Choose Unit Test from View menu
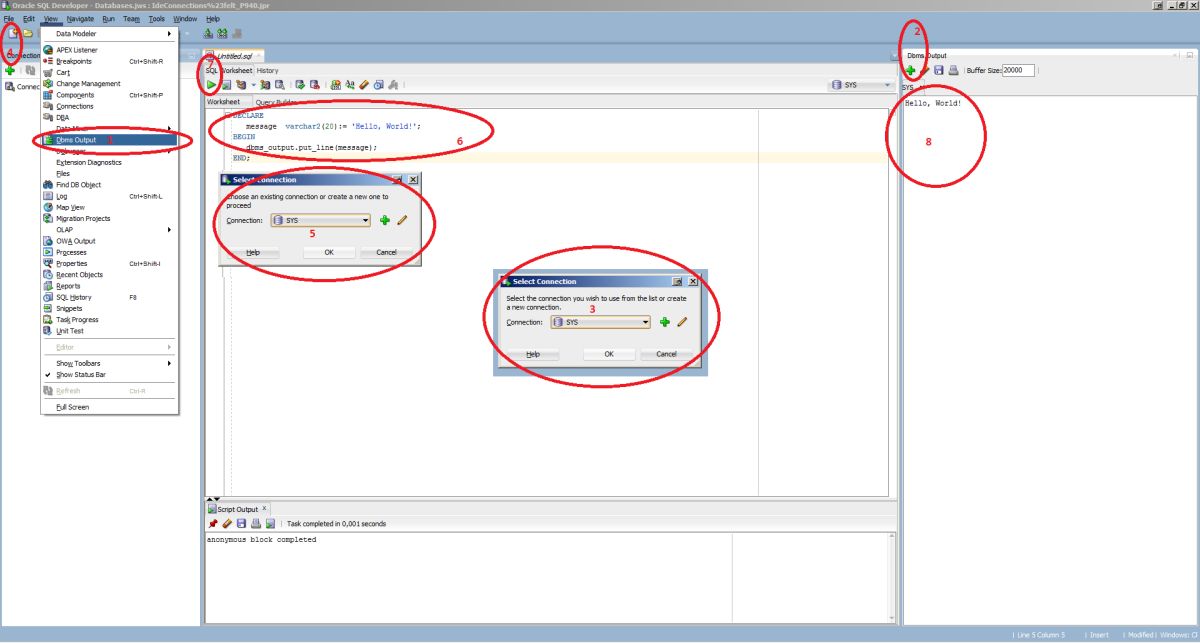1200x643 pixels. click(x=109, y=331)
